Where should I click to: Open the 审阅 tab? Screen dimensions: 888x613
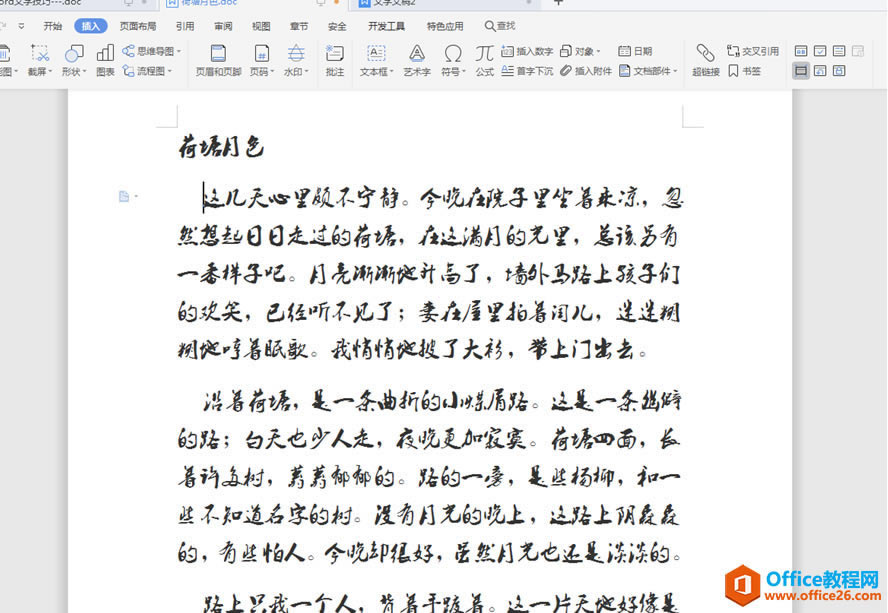coord(223,26)
